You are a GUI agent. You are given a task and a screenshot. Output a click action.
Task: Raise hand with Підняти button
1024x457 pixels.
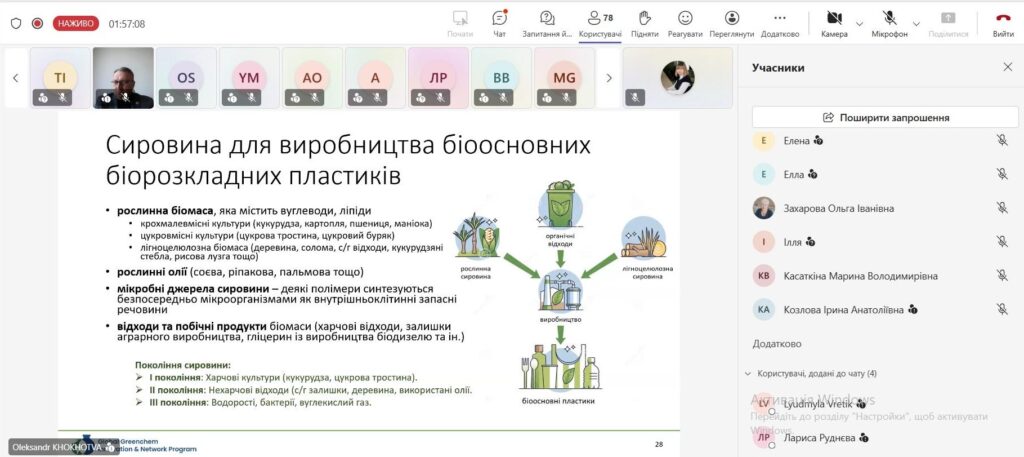coord(645,24)
